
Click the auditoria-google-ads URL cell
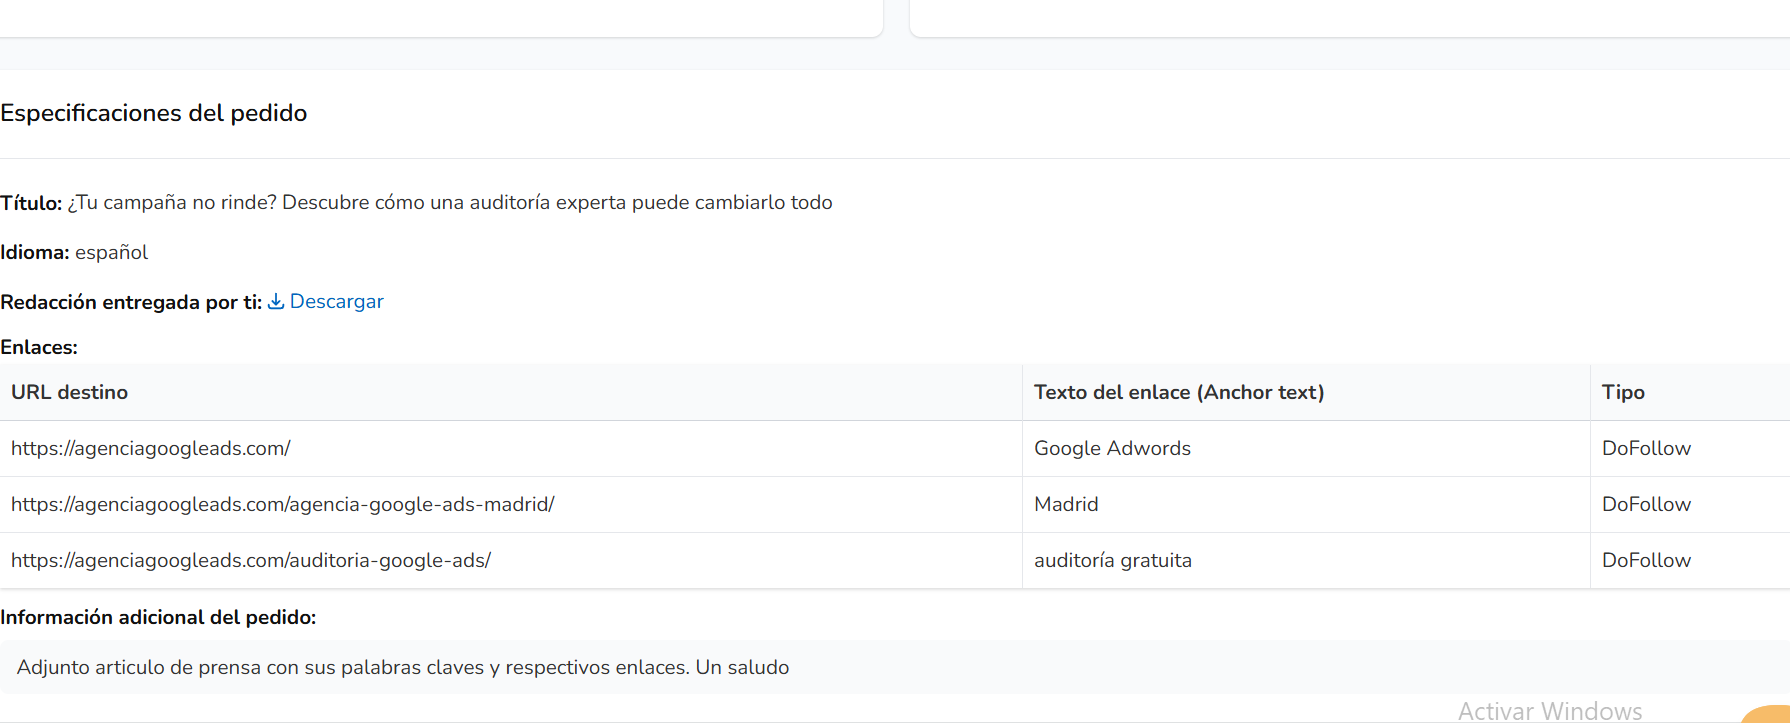pyautogui.click(x=251, y=560)
